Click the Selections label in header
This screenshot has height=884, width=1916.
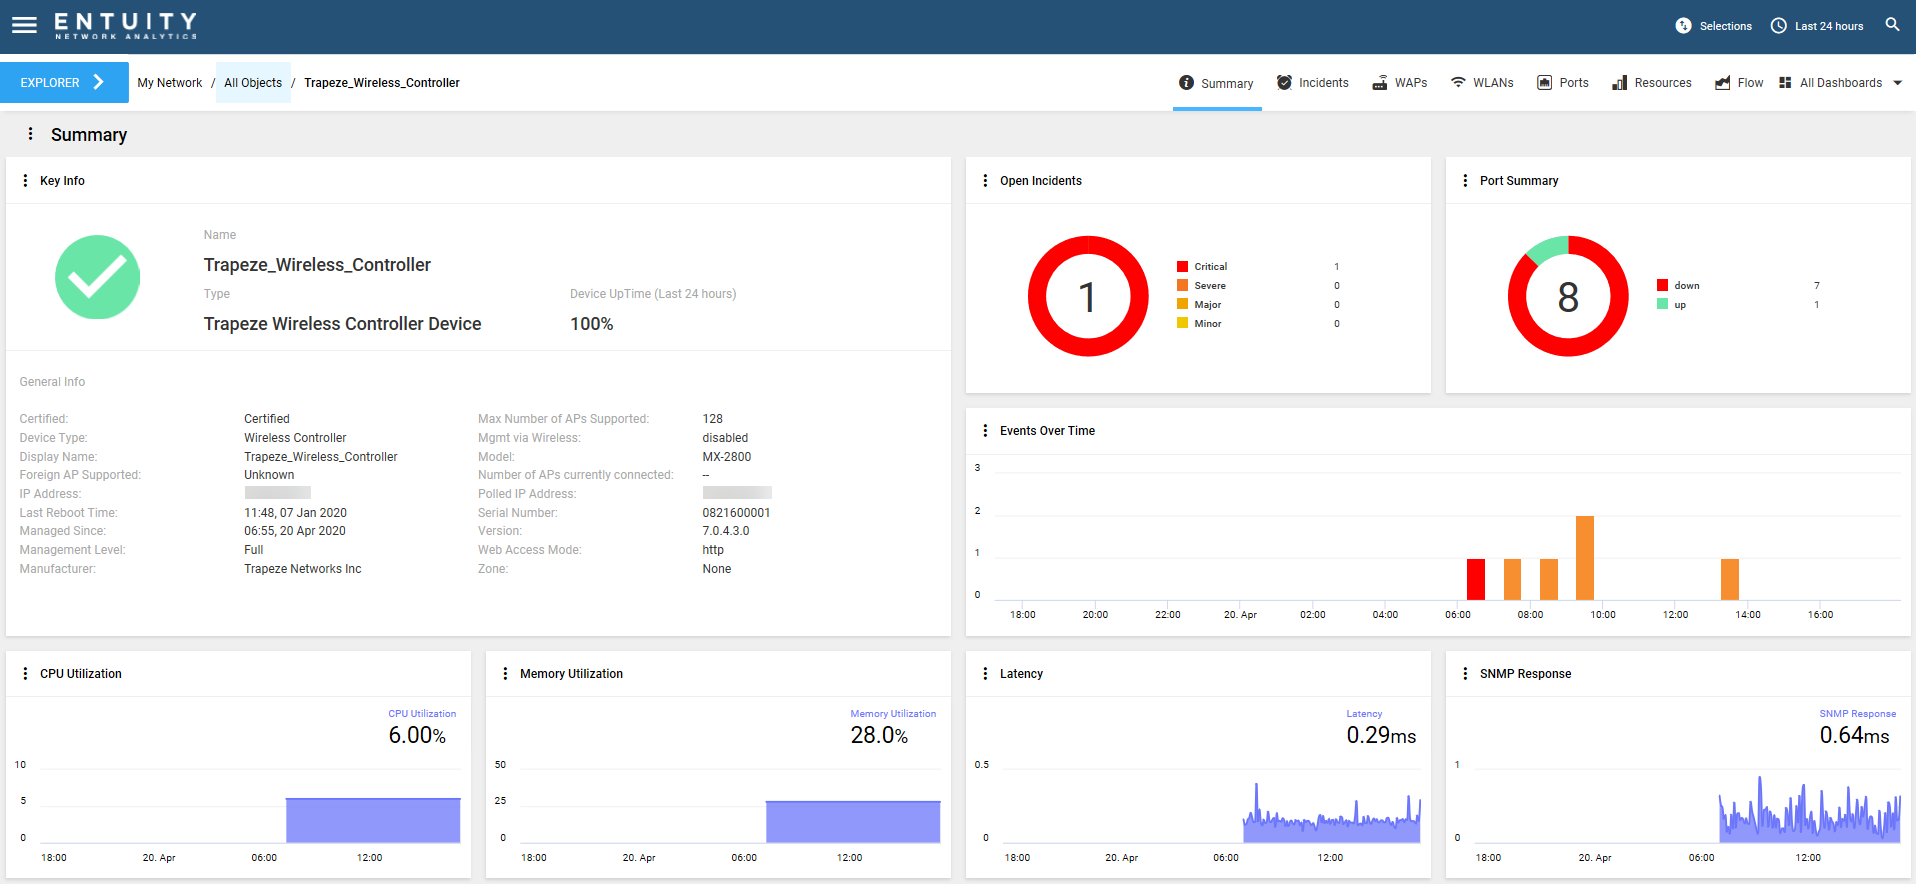[1725, 26]
